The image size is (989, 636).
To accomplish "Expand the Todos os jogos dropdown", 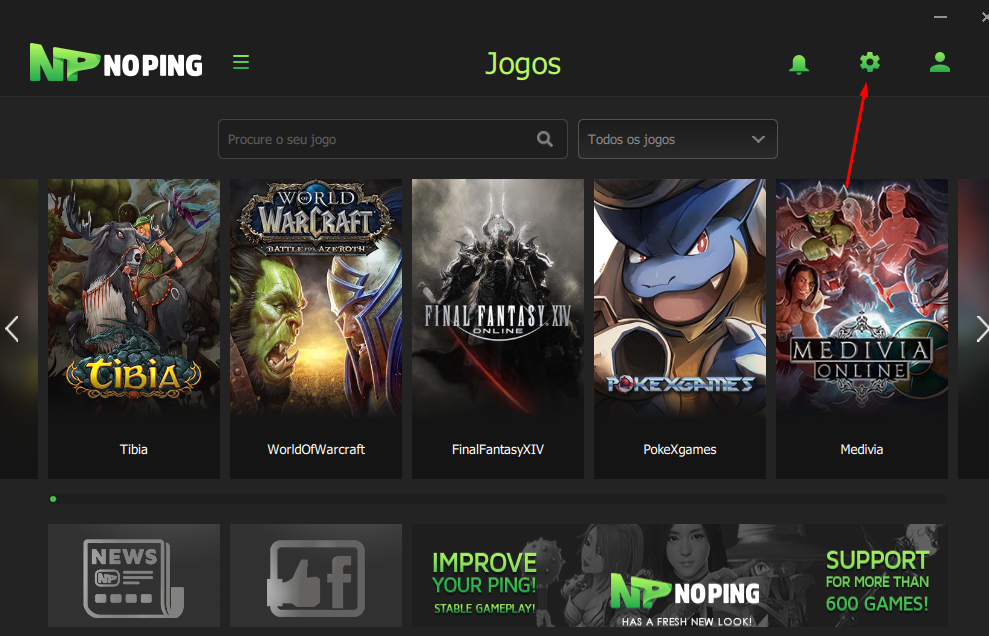I will pyautogui.click(x=677, y=139).
